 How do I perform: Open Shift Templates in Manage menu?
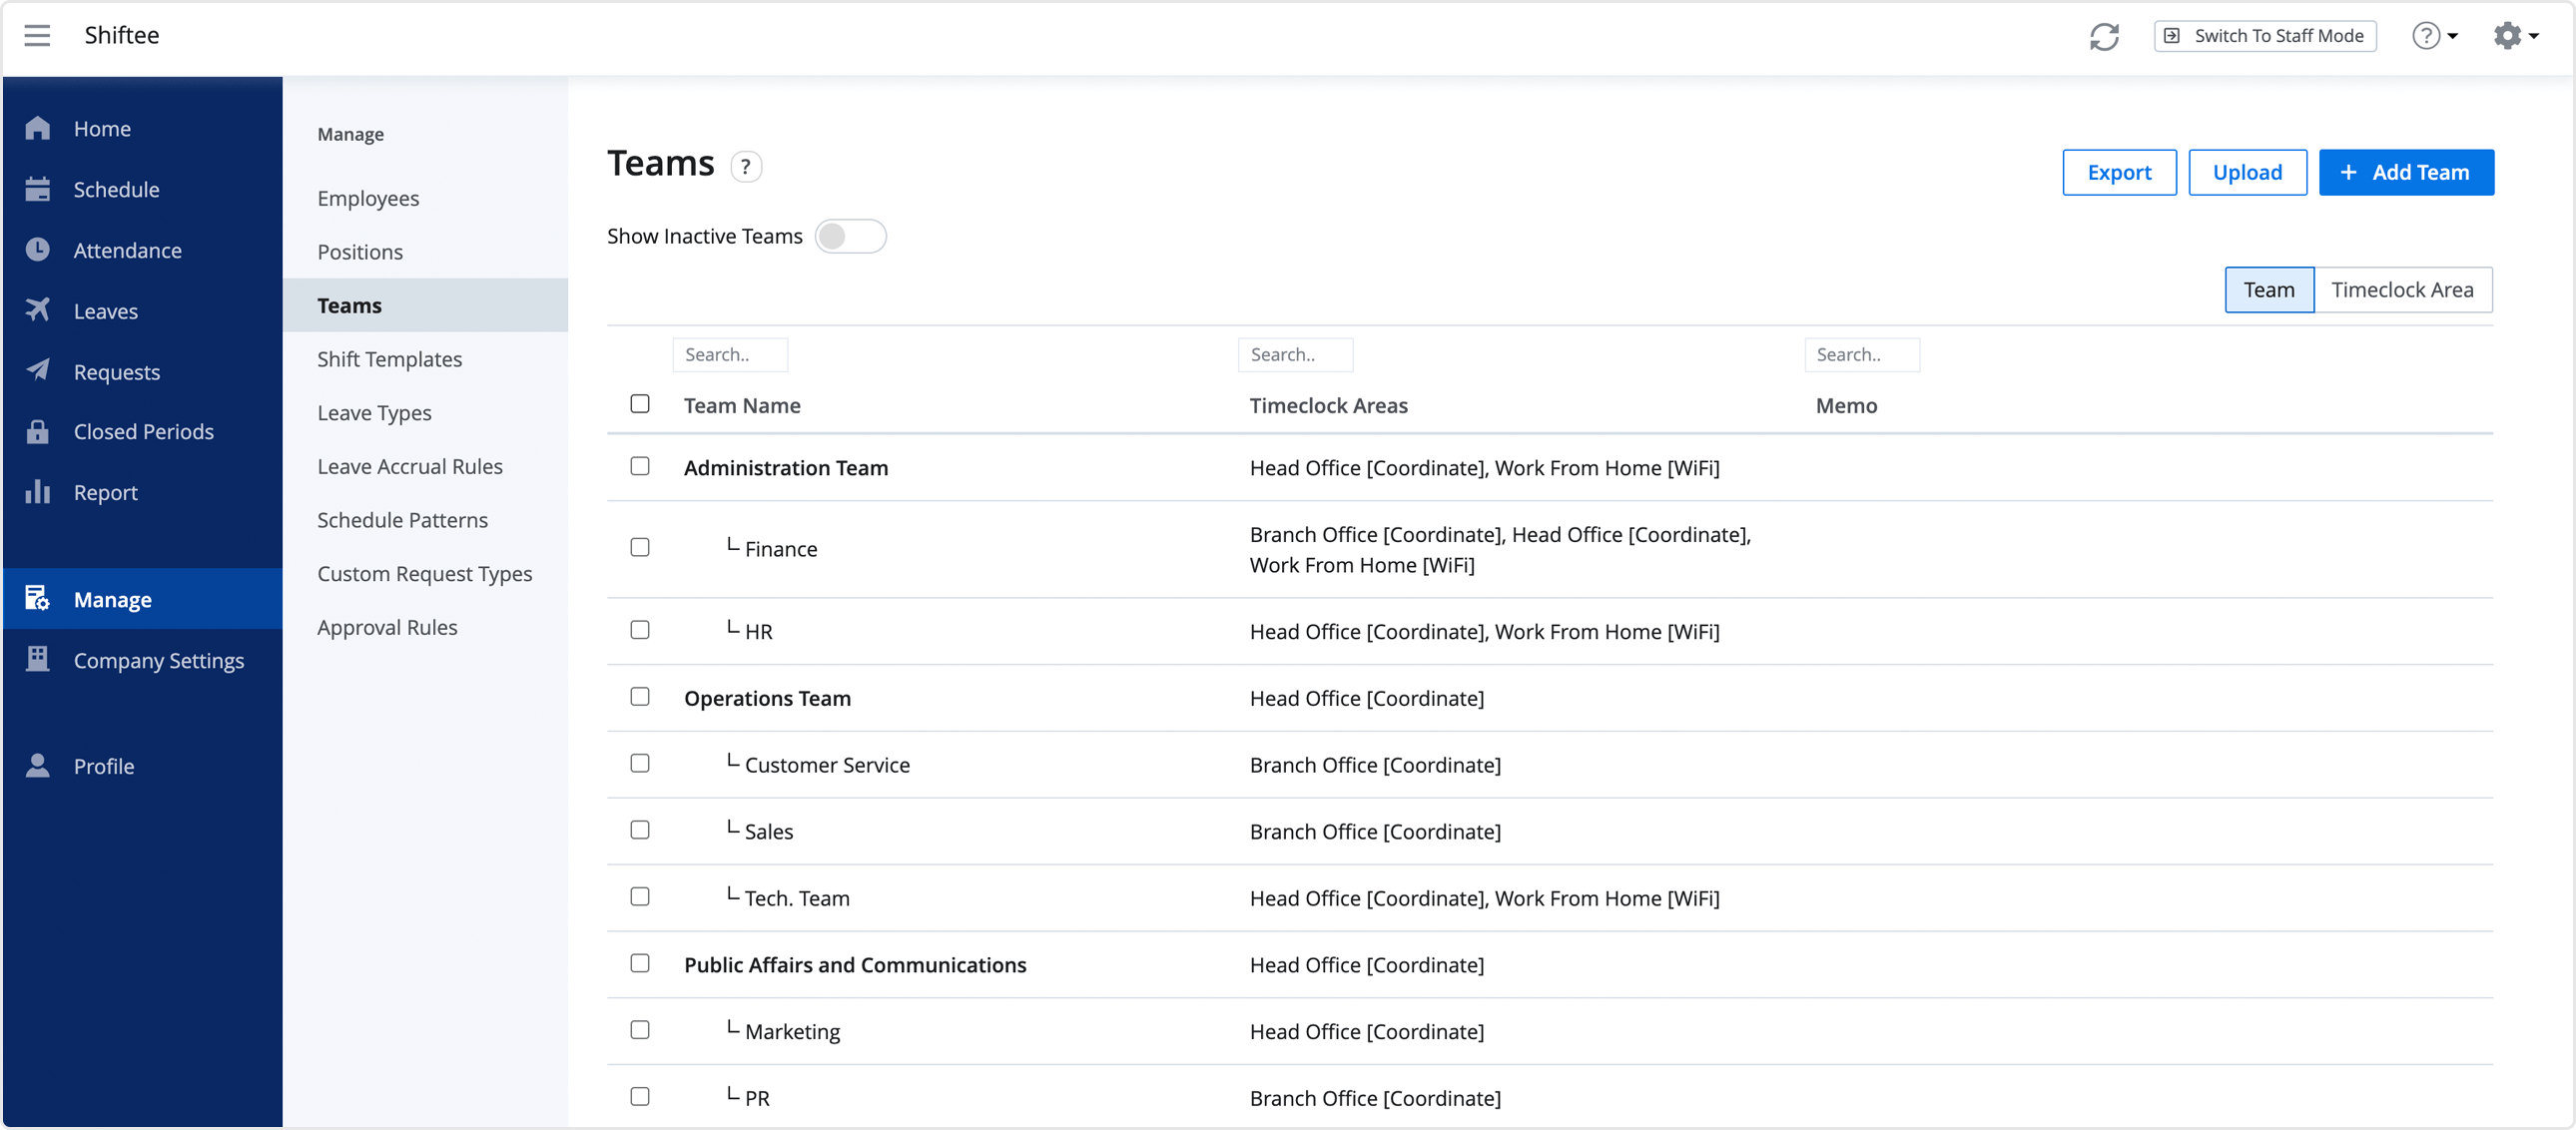click(389, 359)
